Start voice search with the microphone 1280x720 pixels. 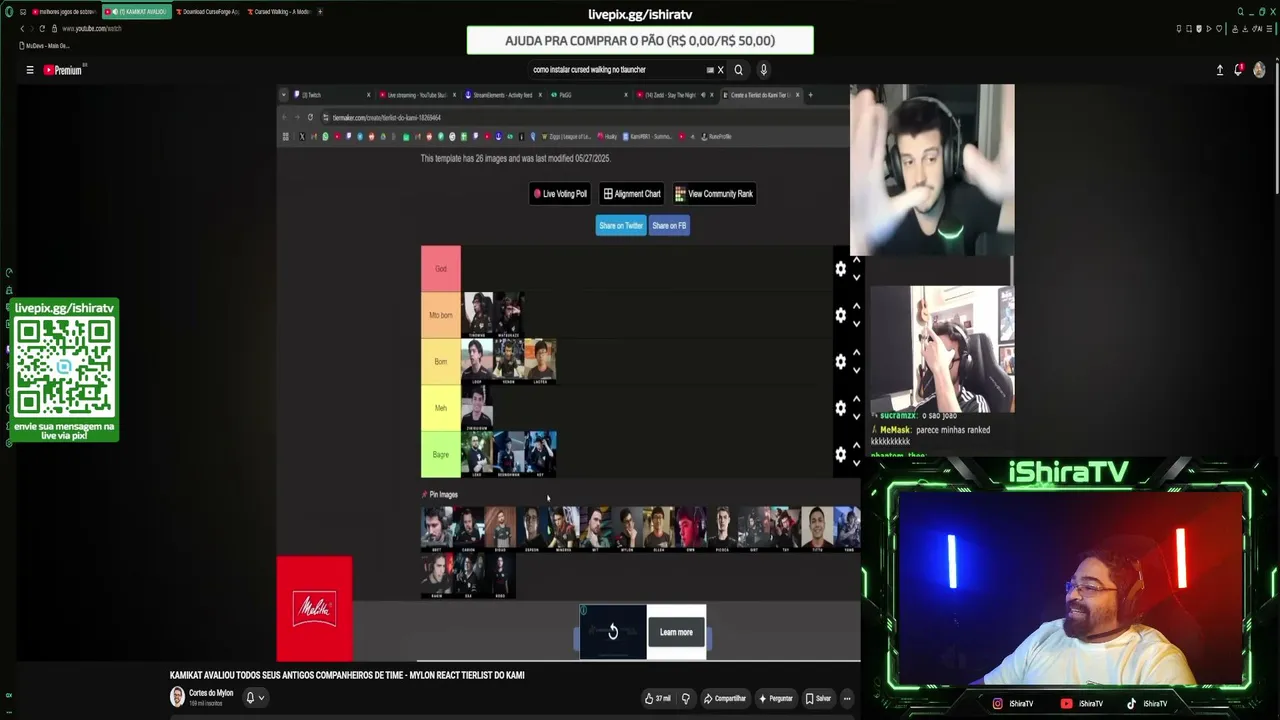(x=763, y=70)
